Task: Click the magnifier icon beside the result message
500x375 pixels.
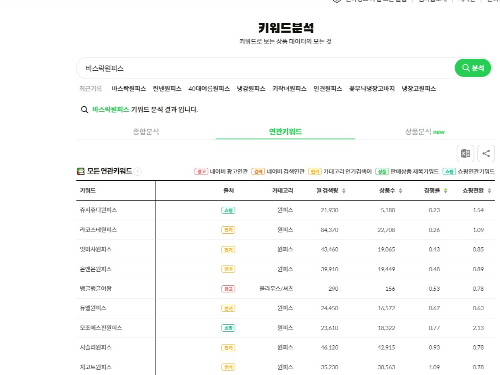Action: click(x=84, y=110)
